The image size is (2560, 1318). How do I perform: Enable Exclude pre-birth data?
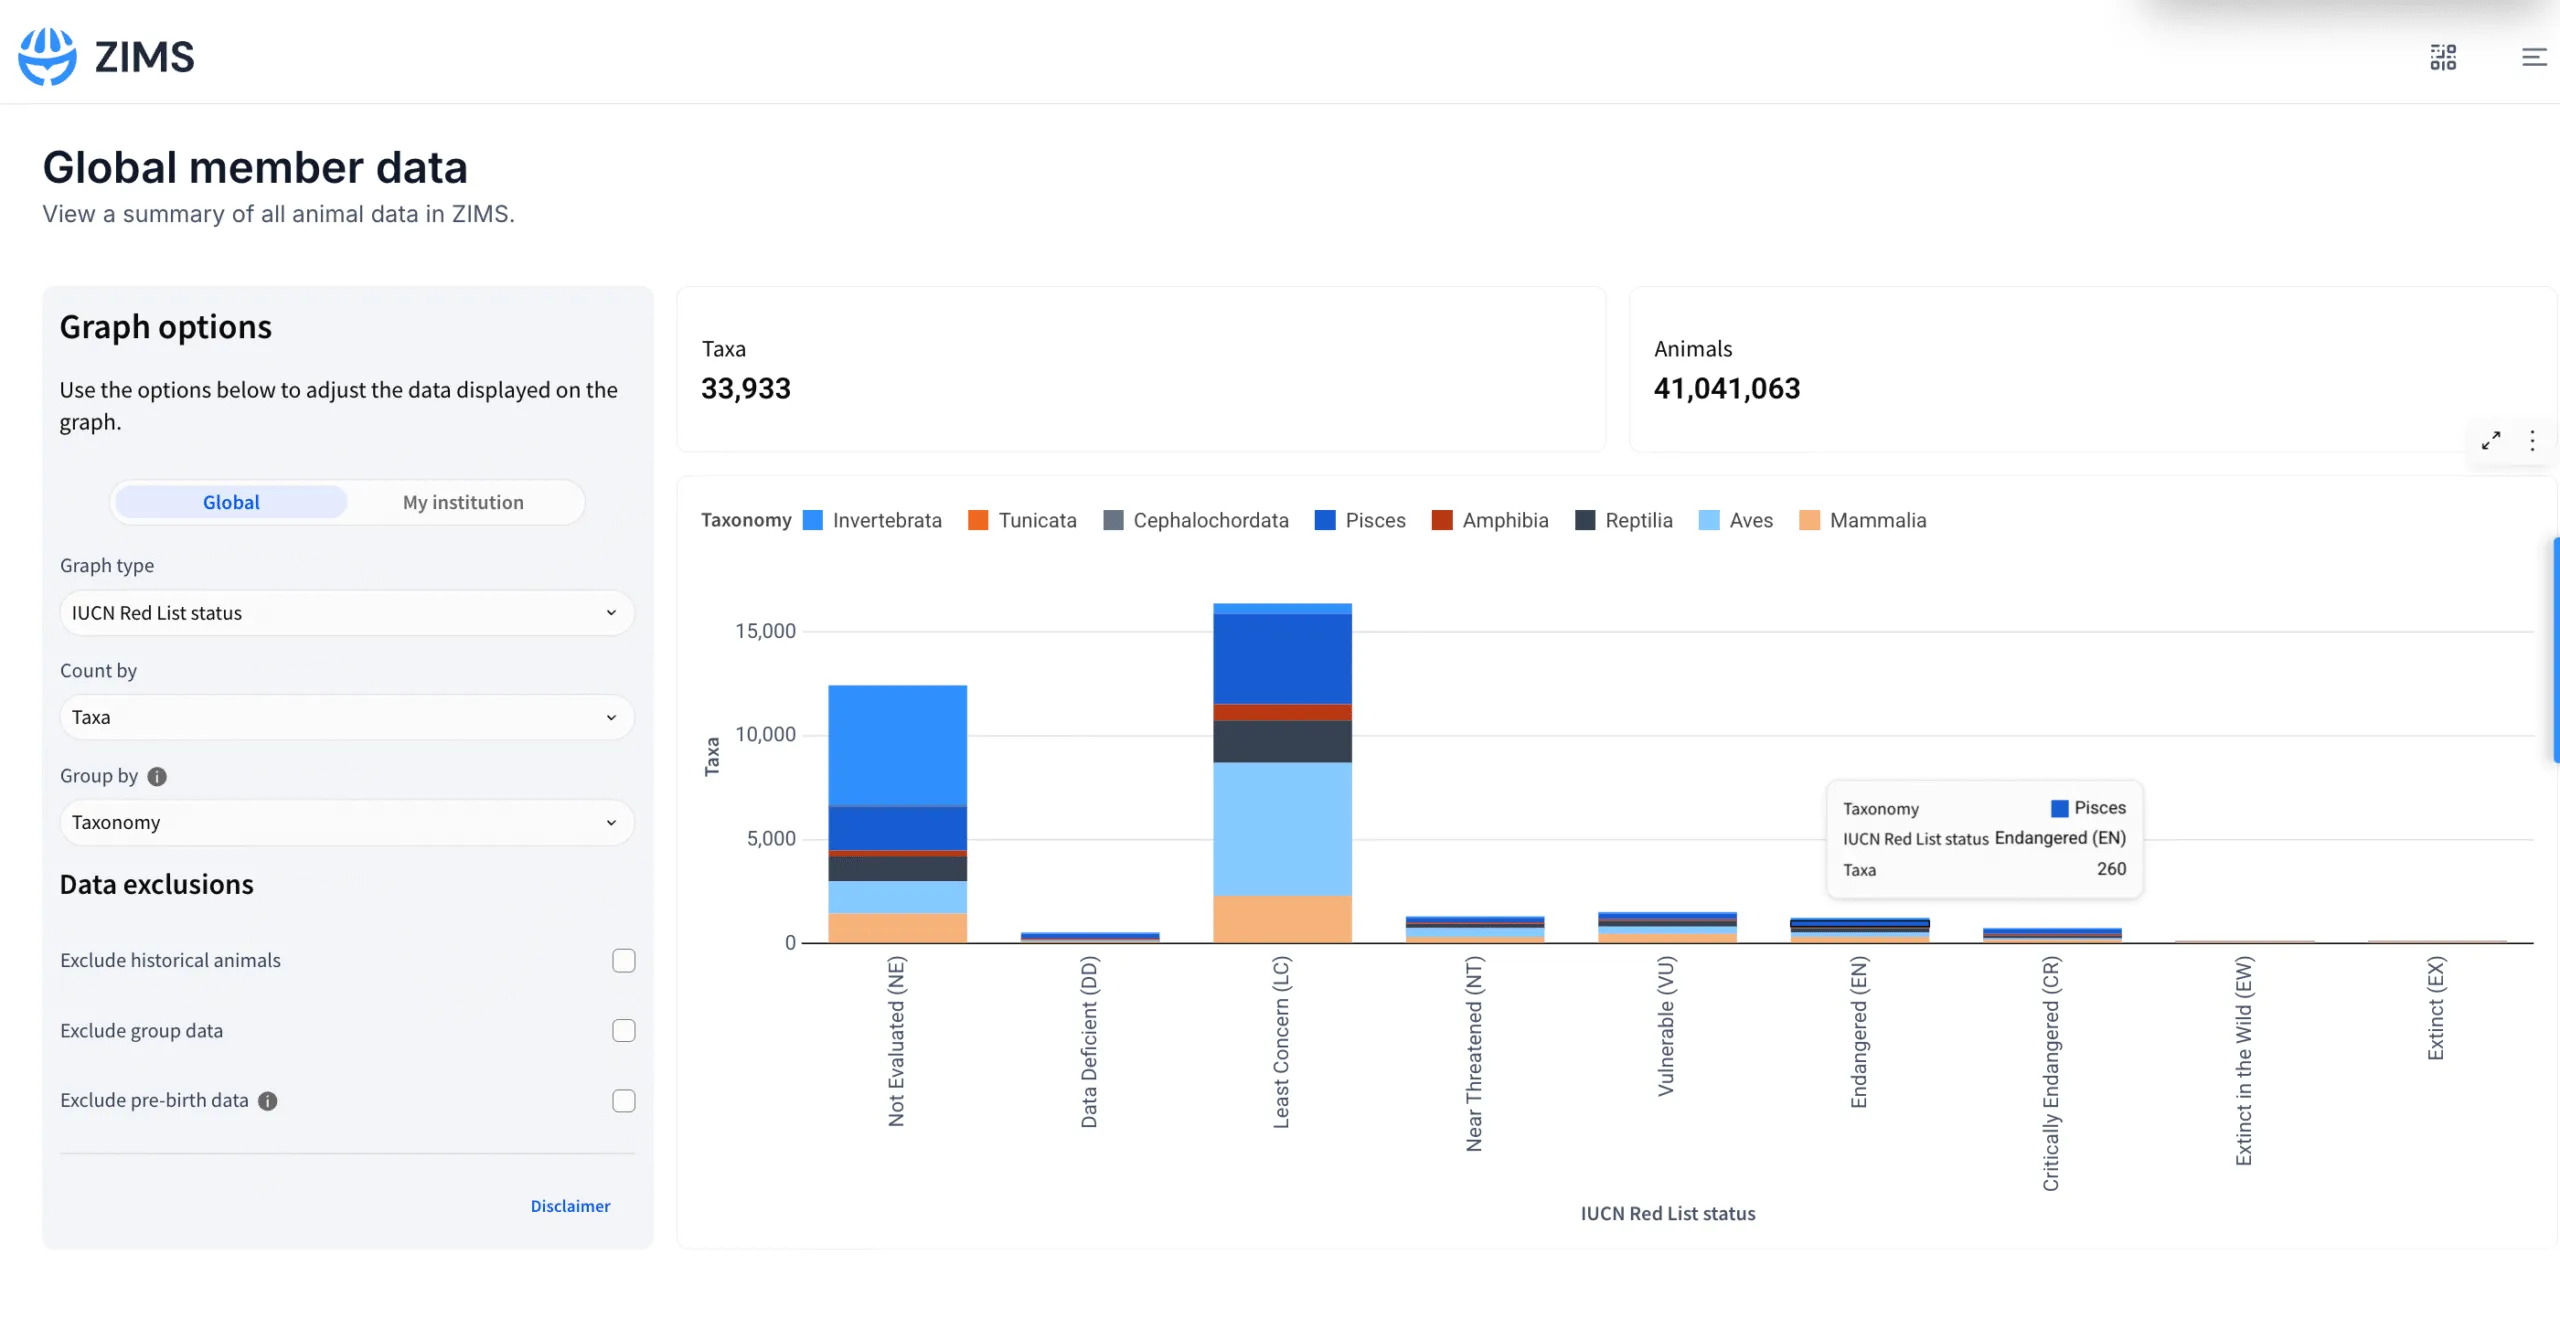623,1100
